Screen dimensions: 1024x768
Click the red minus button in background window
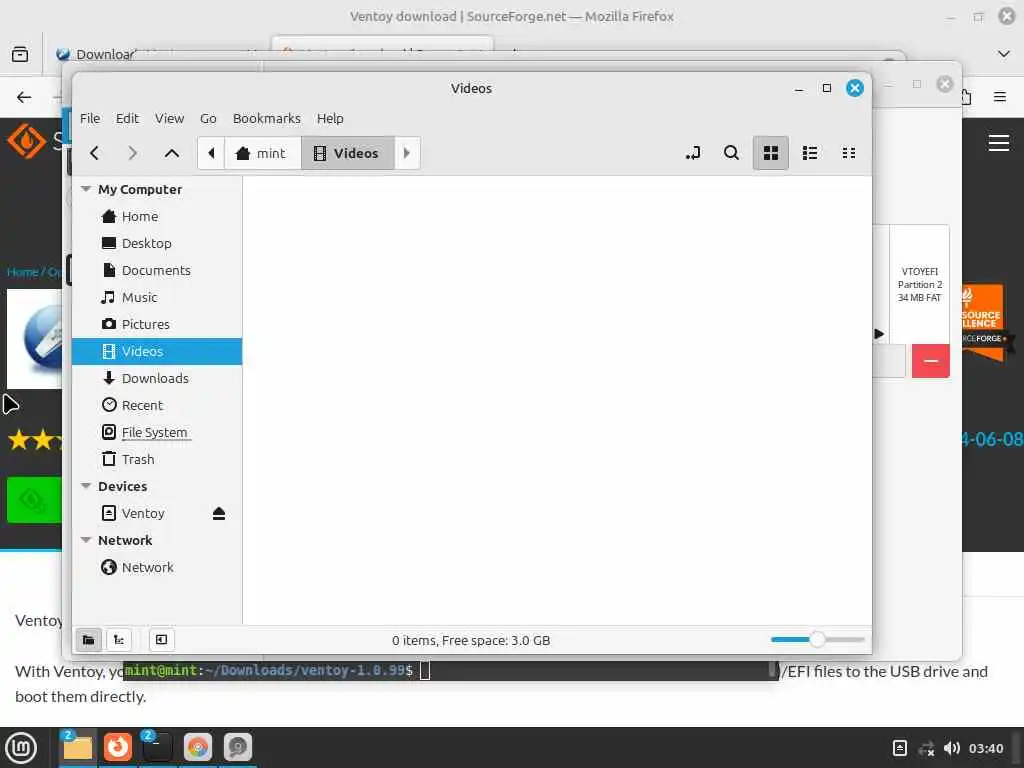[x=931, y=360]
